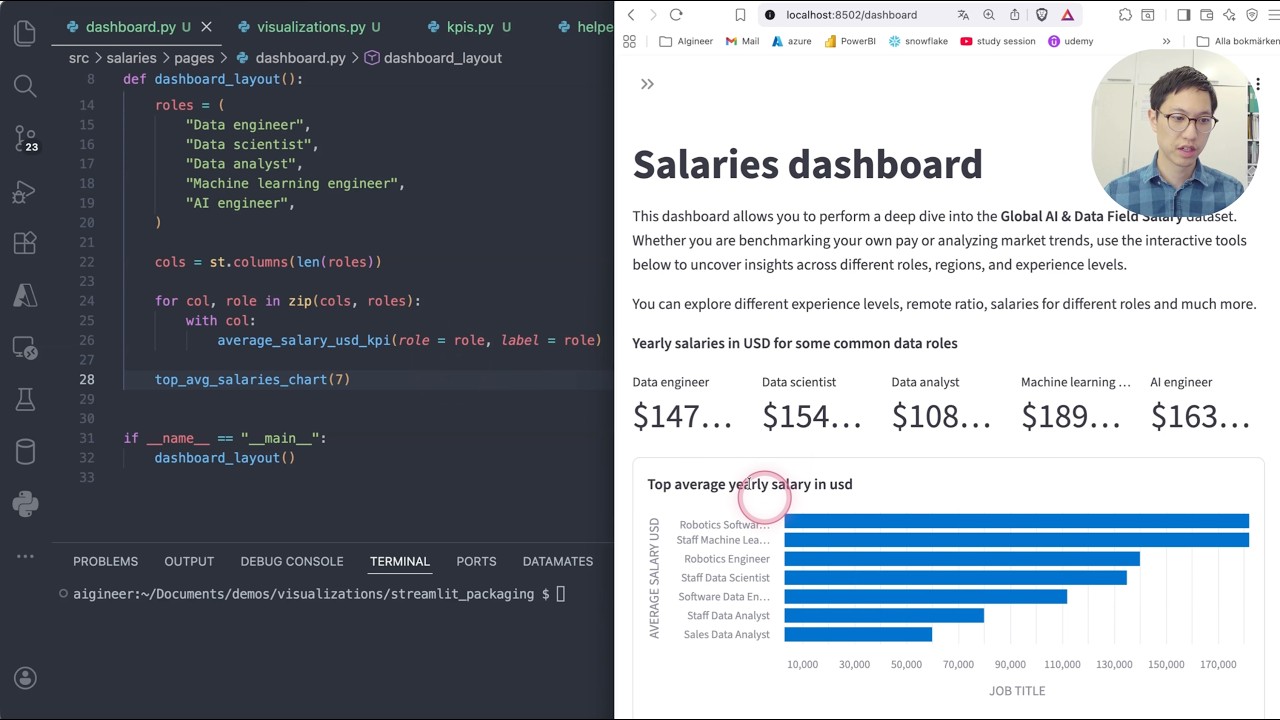The height and width of the screenshot is (720, 1280).
Task: Click line 28 top_avg_salaries_chart(7) code
Action: coord(252,380)
